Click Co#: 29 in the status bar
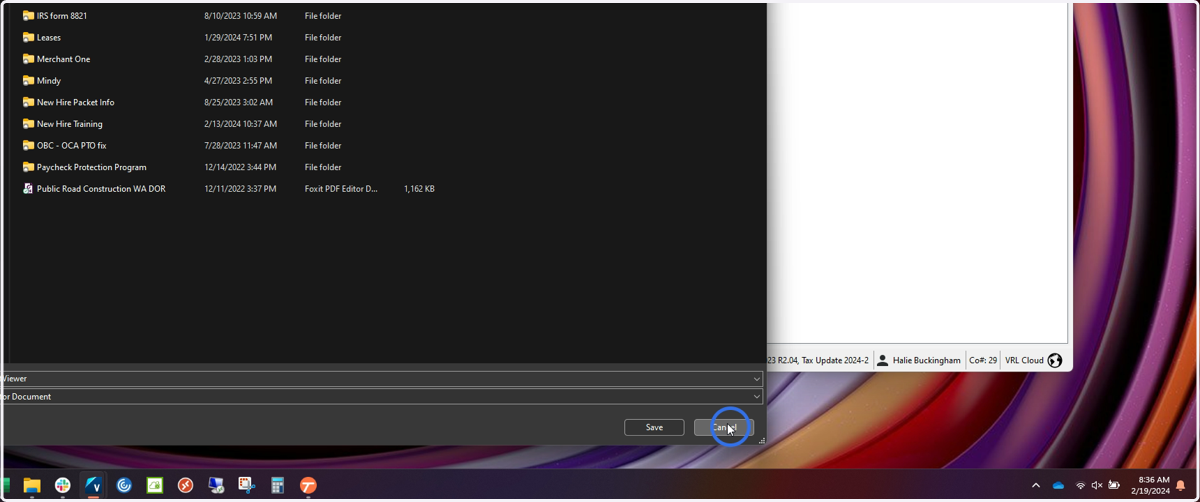This screenshot has width=1200, height=502. coord(983,360)
